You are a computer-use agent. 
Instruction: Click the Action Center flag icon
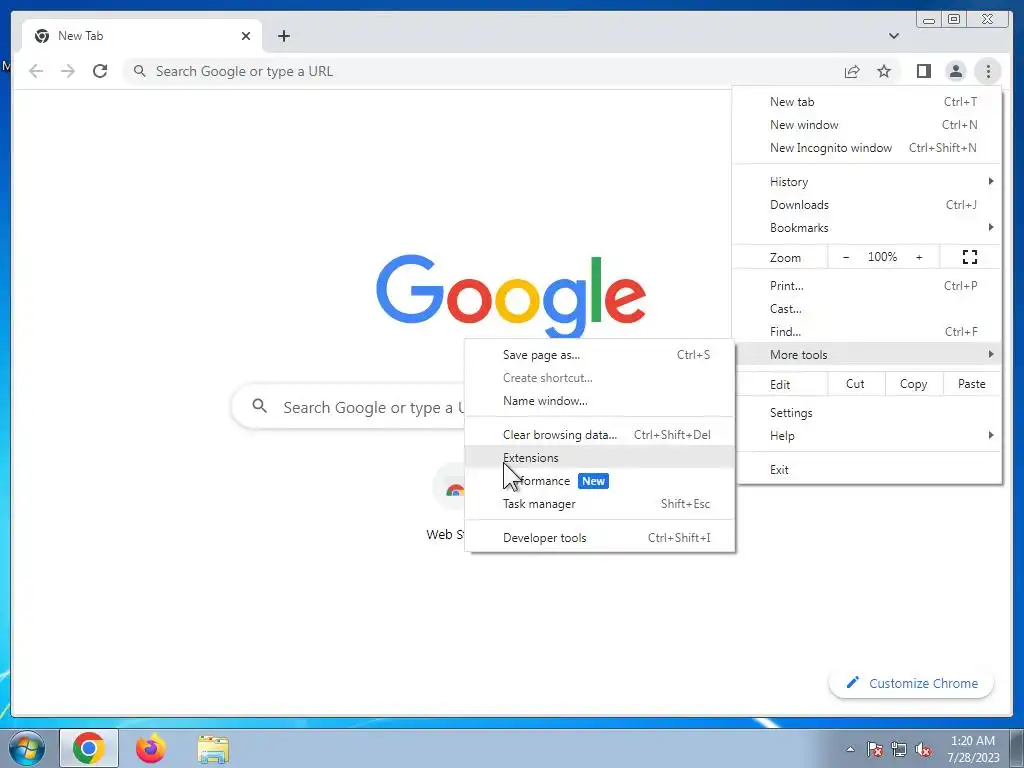875,749
